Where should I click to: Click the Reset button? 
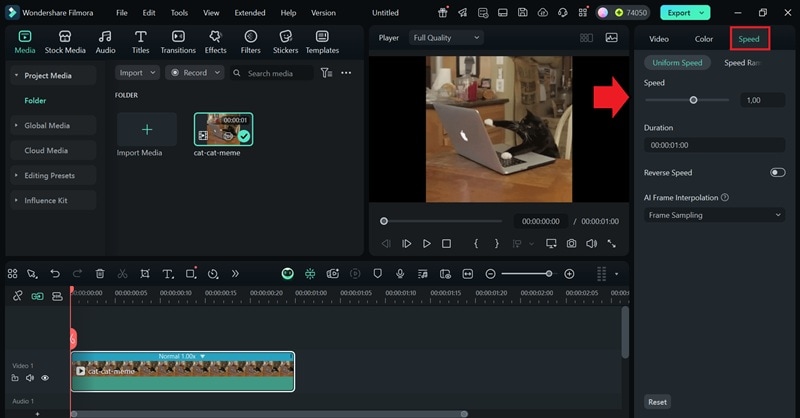[x=657, y=402]
